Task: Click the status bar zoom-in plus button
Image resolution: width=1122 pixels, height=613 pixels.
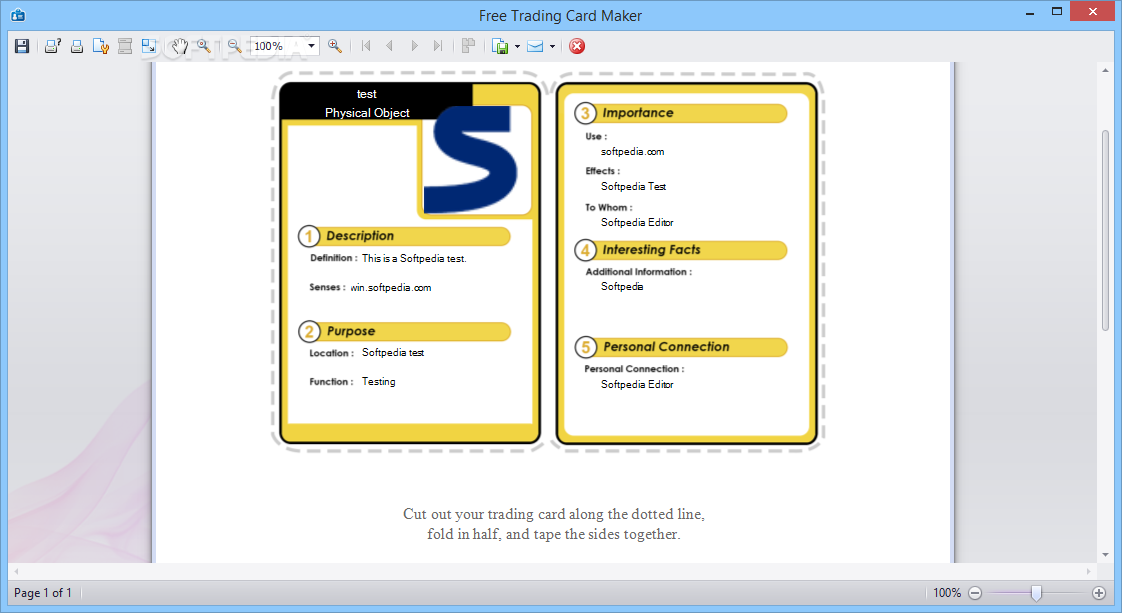Action: coord(1099,593)
